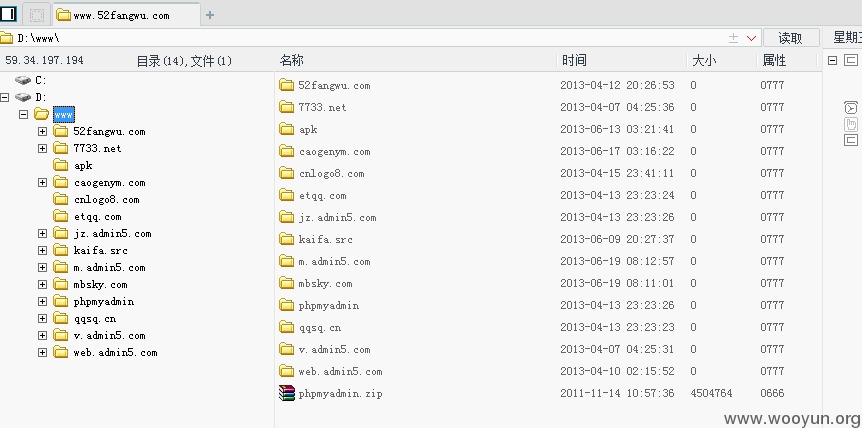The width and height of the screenshot is (862, 428).
Task: Click the phpmyadmin folder icon in file list
Action: 286,305
